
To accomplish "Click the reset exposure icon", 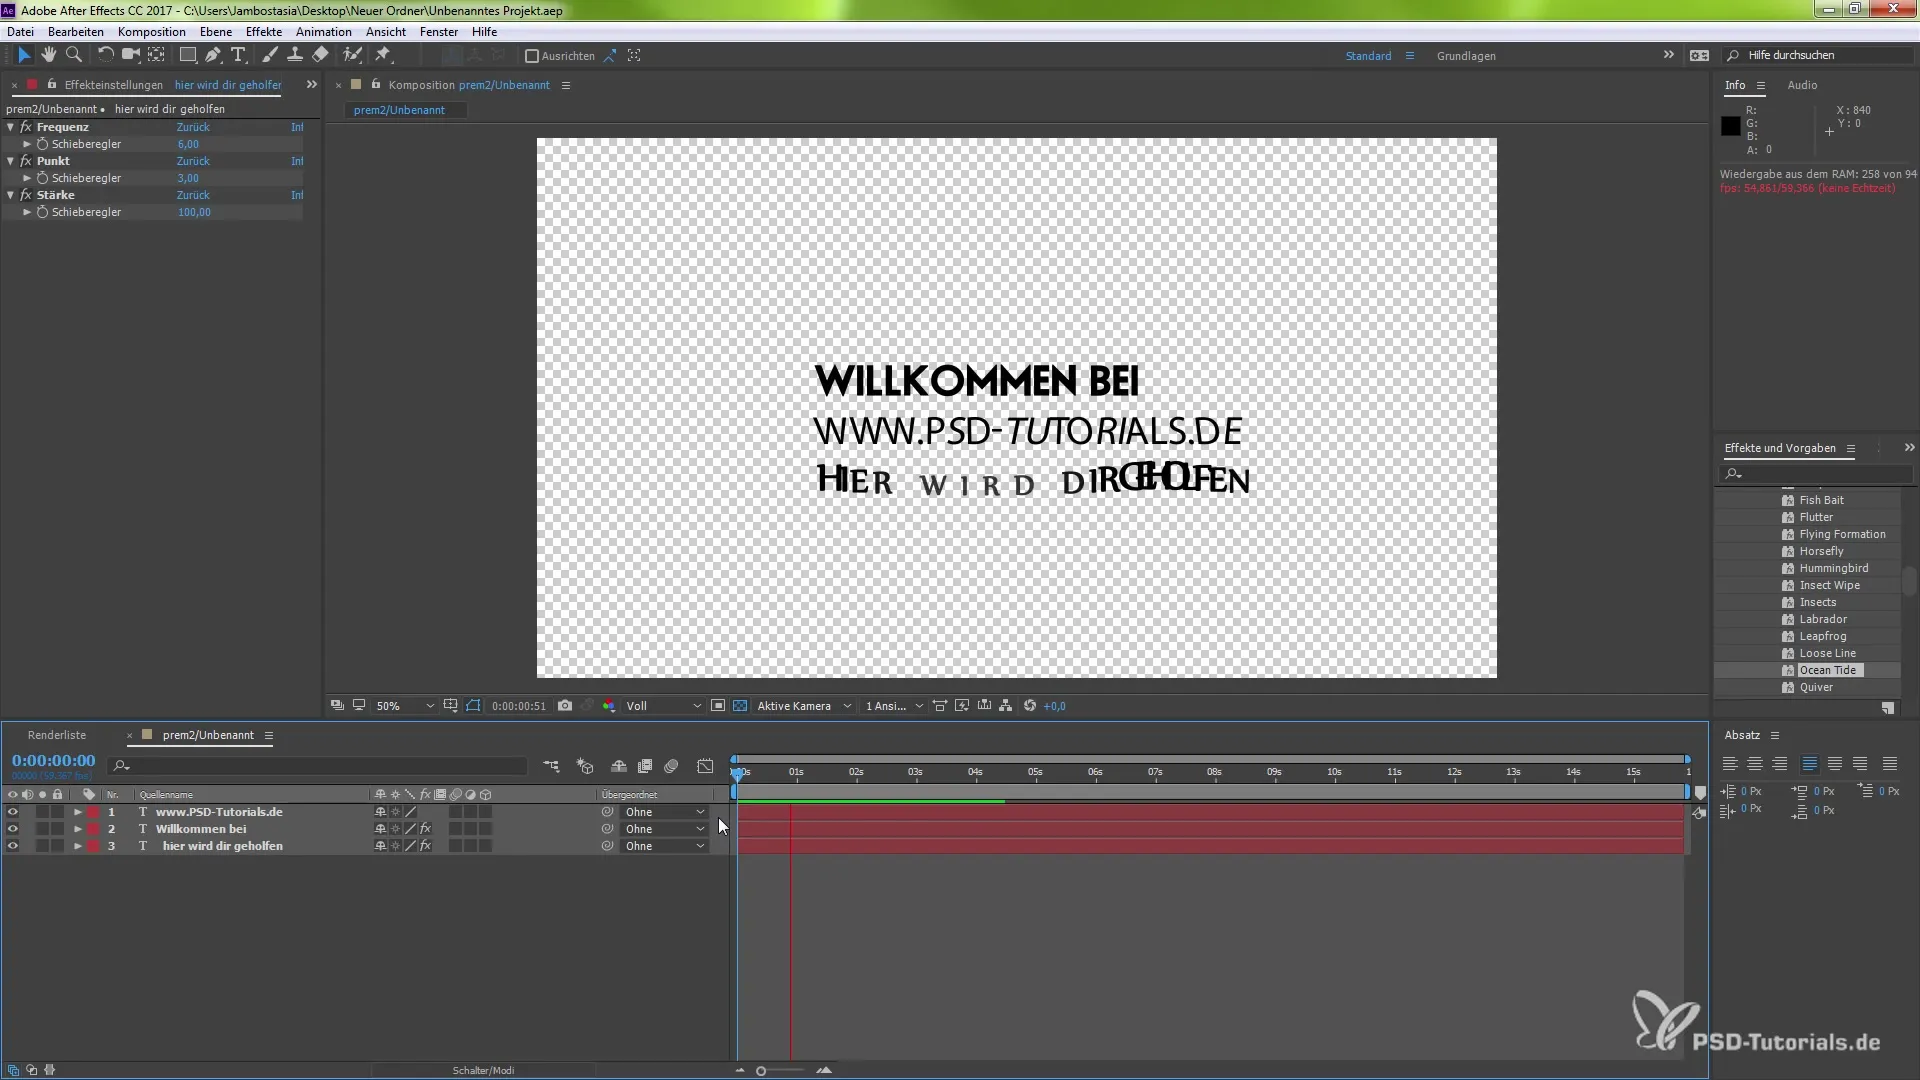I will pyautogui.click(x=1030, y=706).
